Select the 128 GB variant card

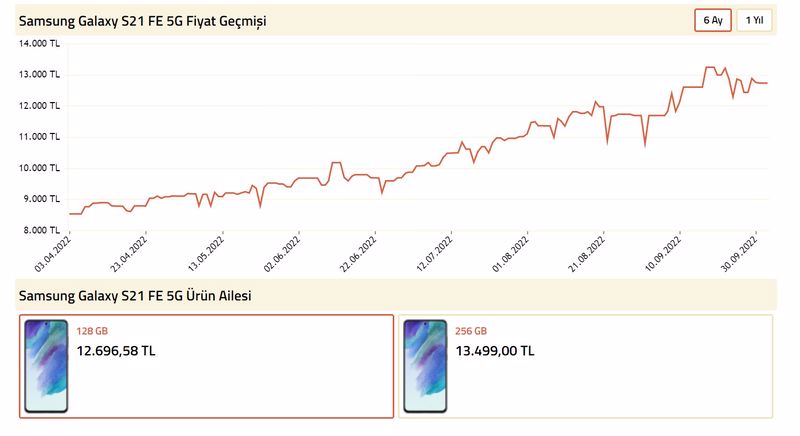[x=207, y=366]
